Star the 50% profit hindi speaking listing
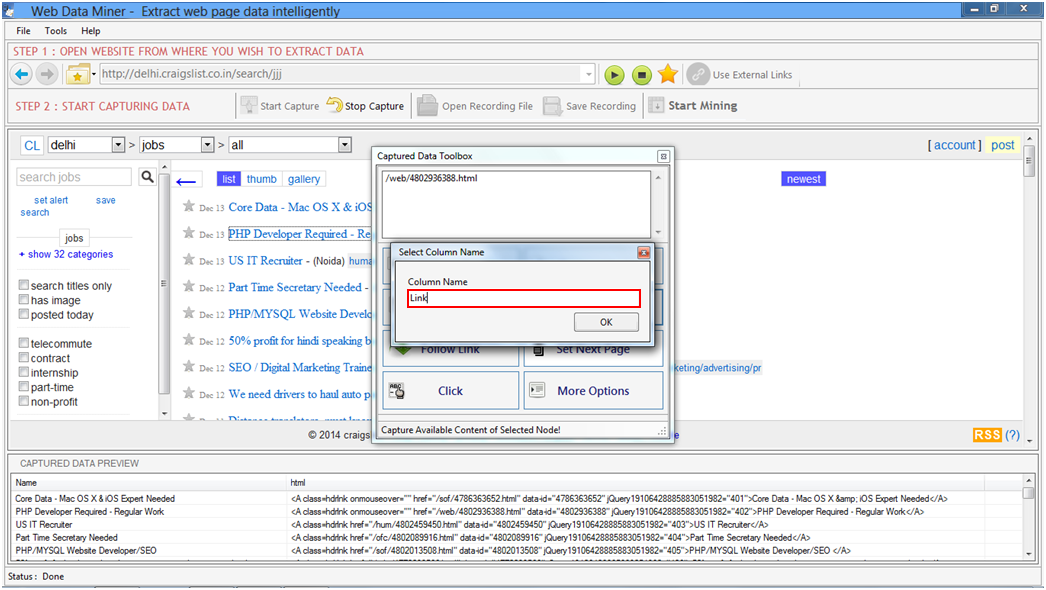Screen dimensions: 1046x590 point(189,340)
